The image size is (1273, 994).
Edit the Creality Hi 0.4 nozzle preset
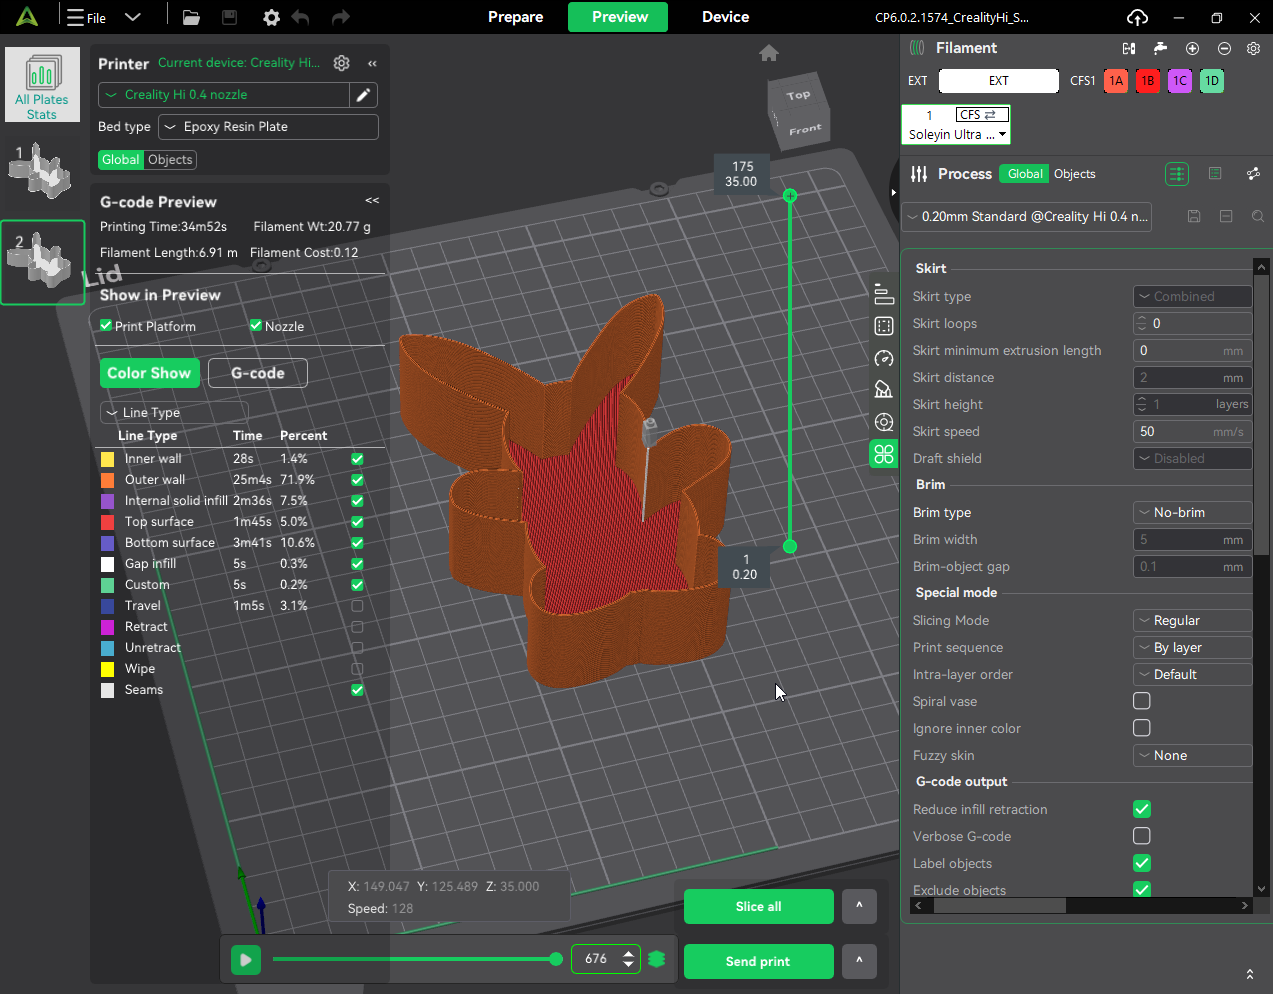(364, 95)
